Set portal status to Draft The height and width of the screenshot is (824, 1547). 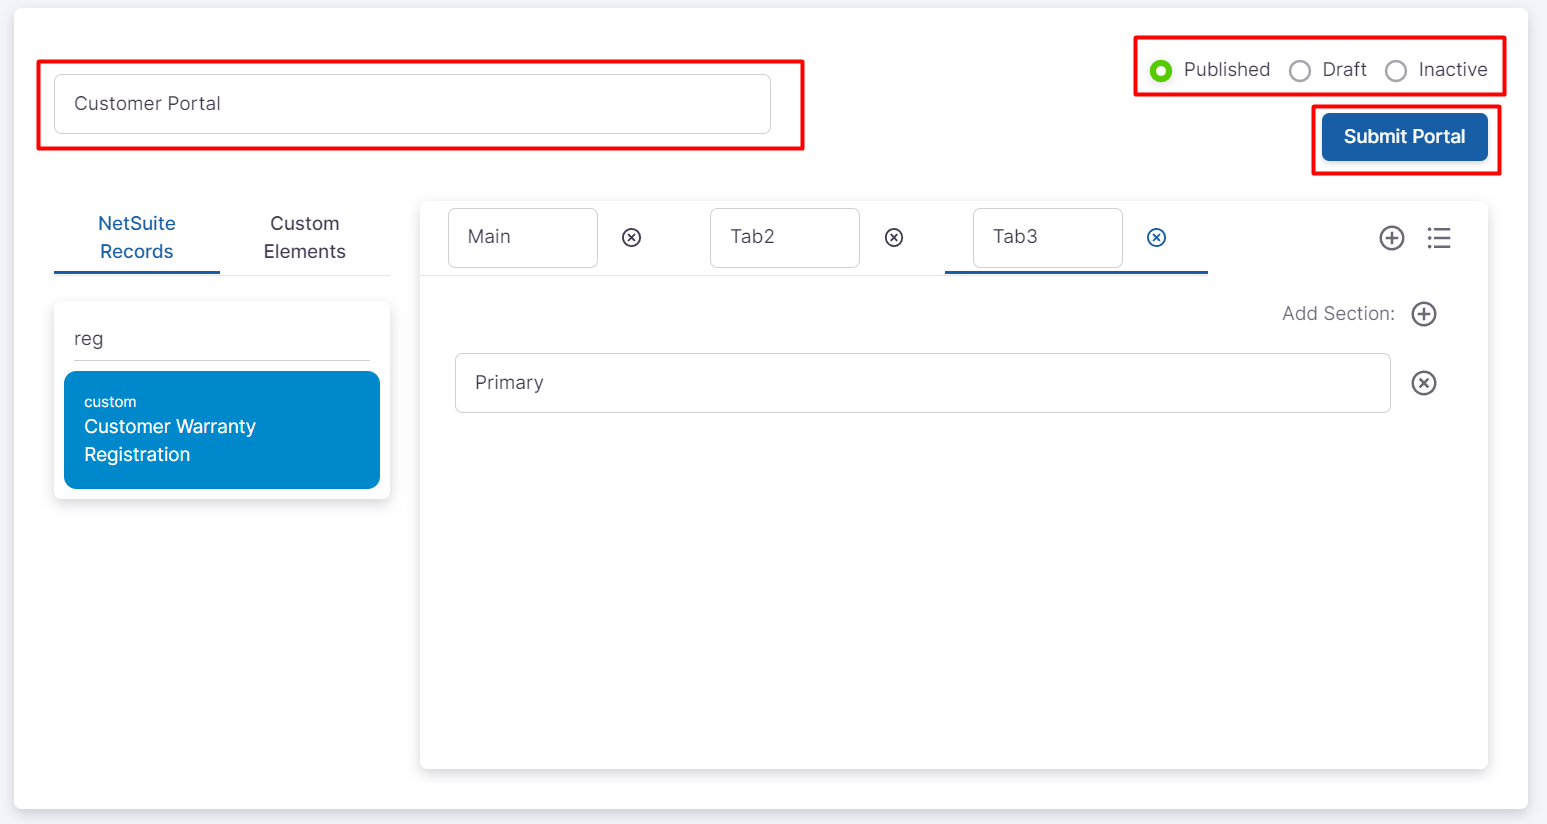1300,70
